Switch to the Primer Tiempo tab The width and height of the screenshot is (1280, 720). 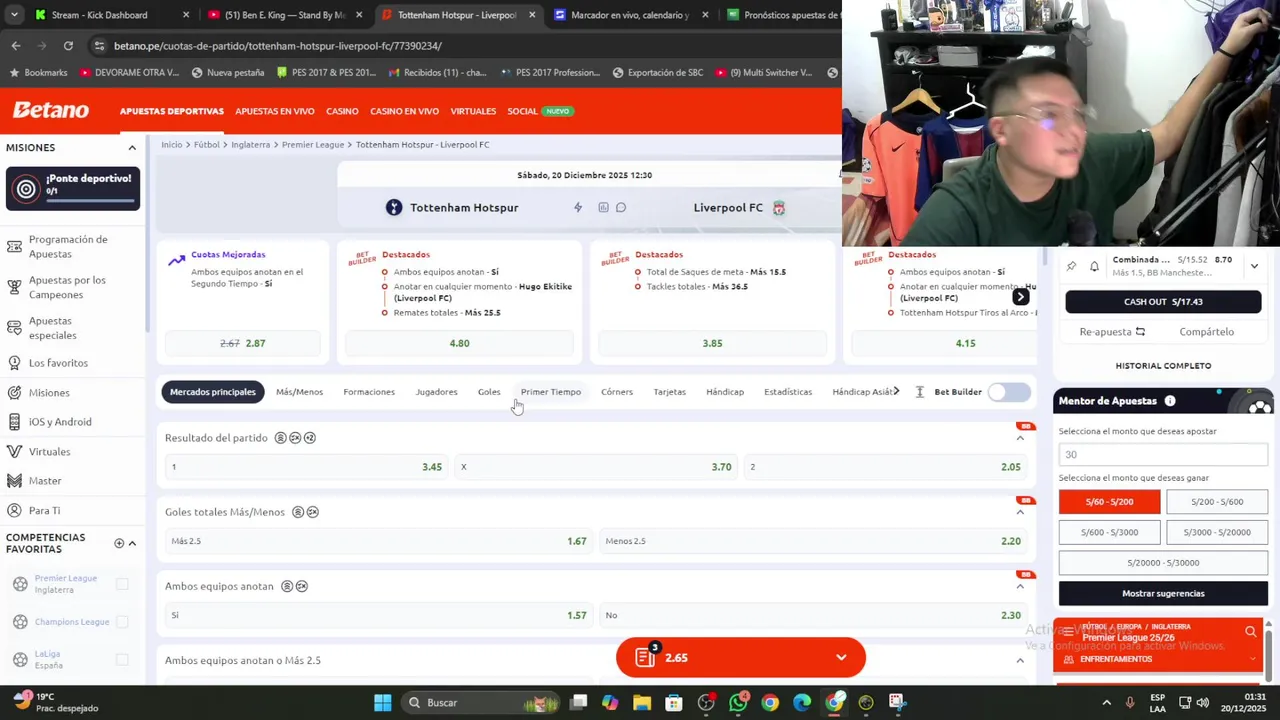point(550,392)
